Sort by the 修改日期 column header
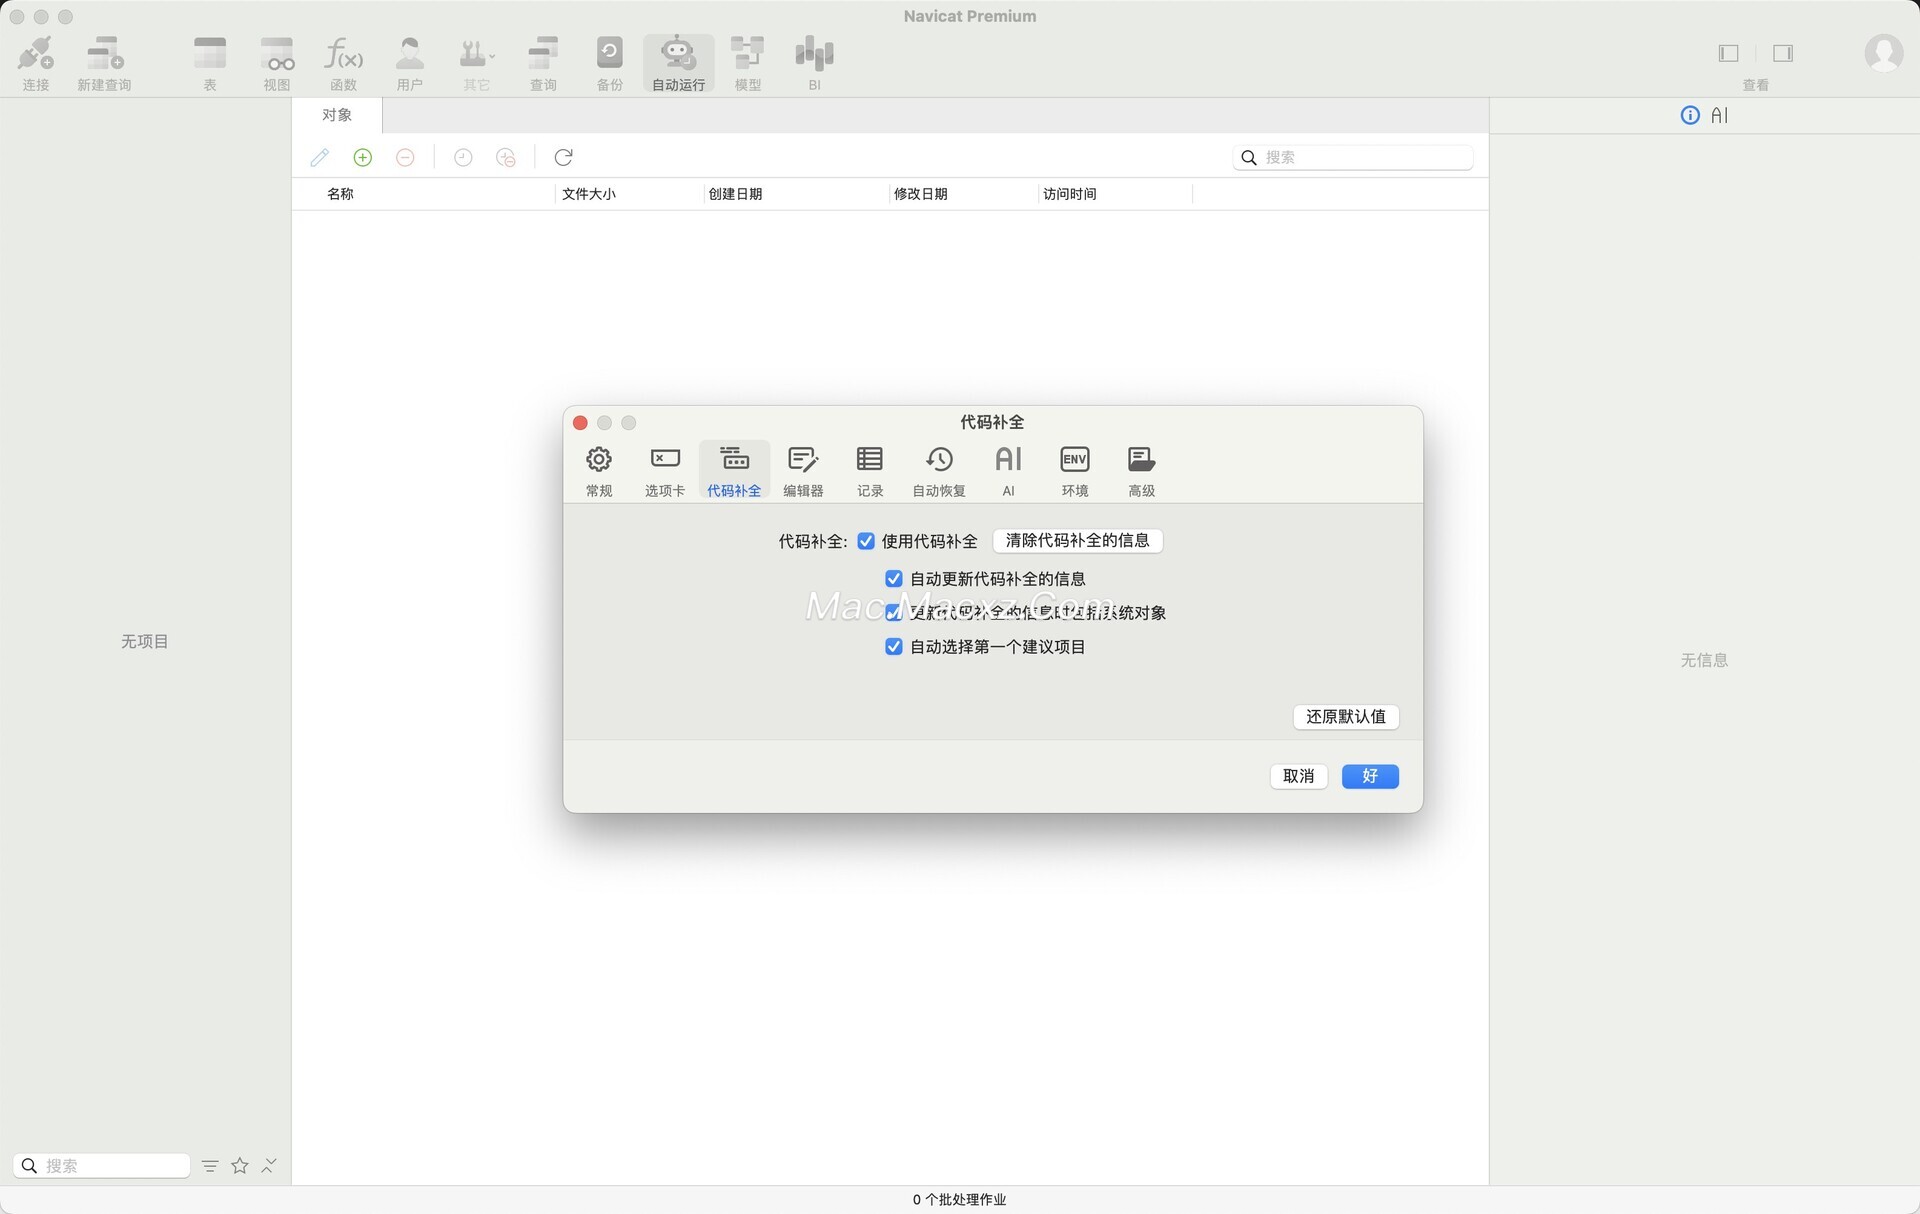1920x1214 pixels. pos(920,194)
